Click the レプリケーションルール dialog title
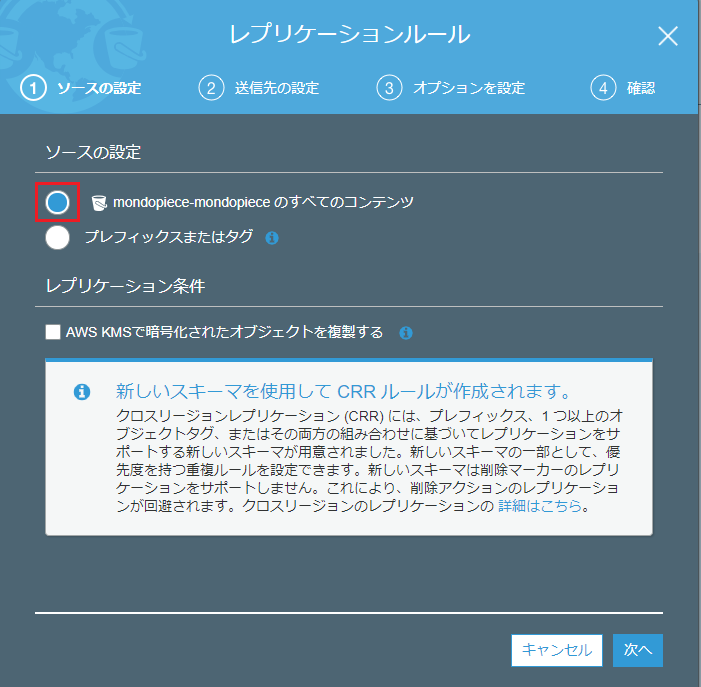Screen dimensions: 701x687 [350, 34]
